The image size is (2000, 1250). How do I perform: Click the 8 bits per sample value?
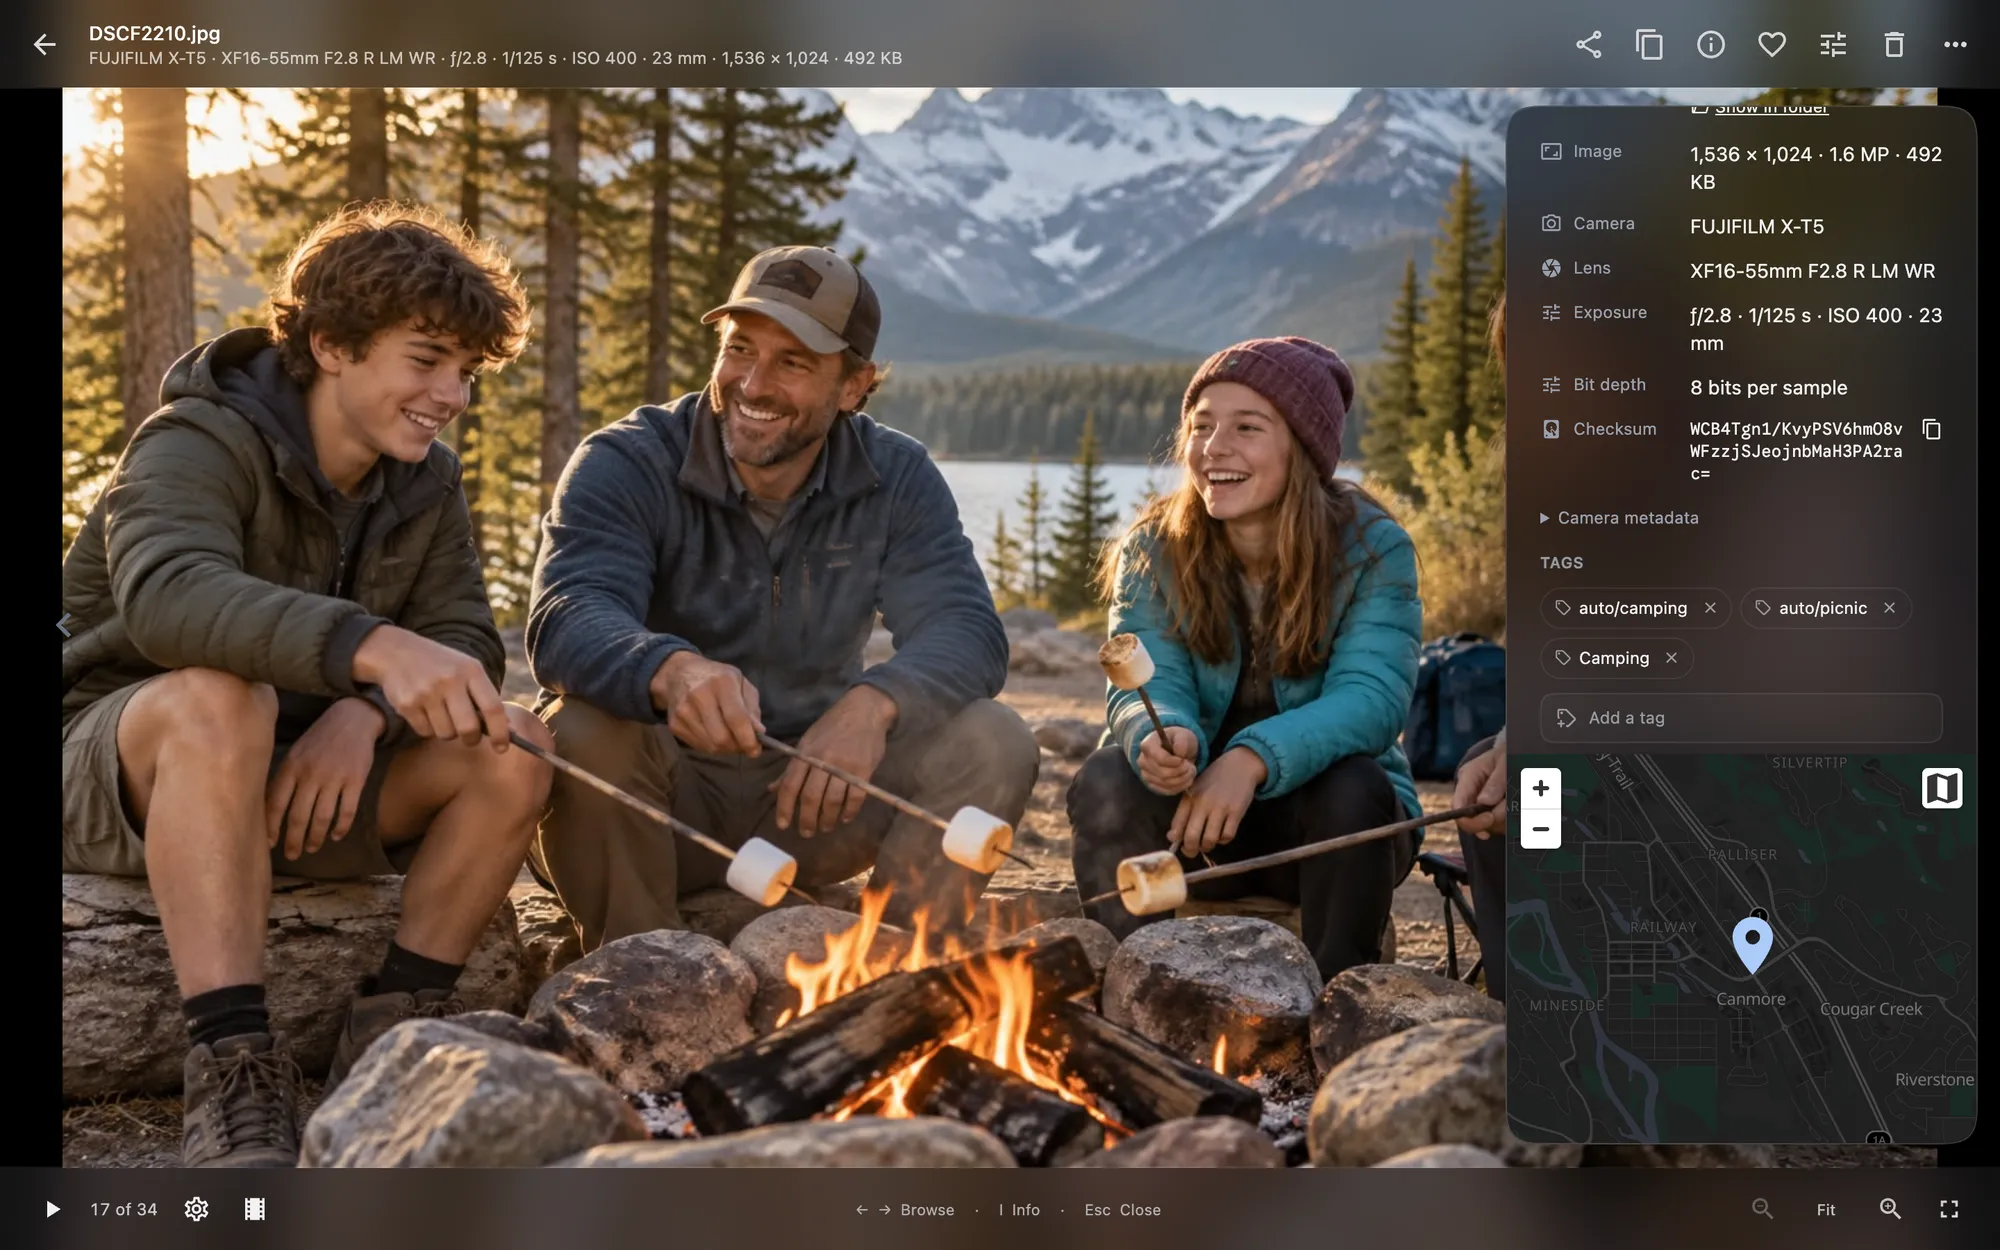click(x=1768, y=388)
